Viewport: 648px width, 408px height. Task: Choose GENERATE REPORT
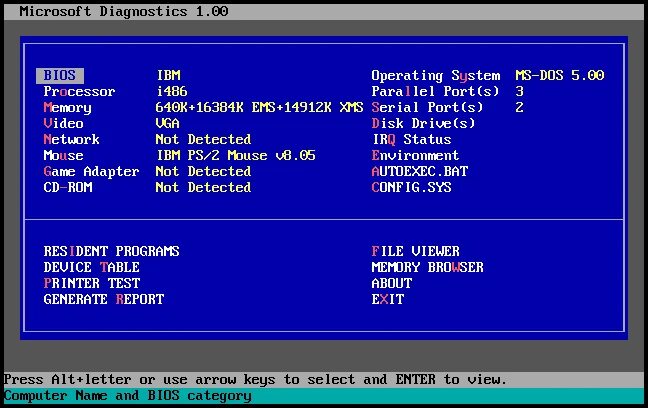pos(104,299)
